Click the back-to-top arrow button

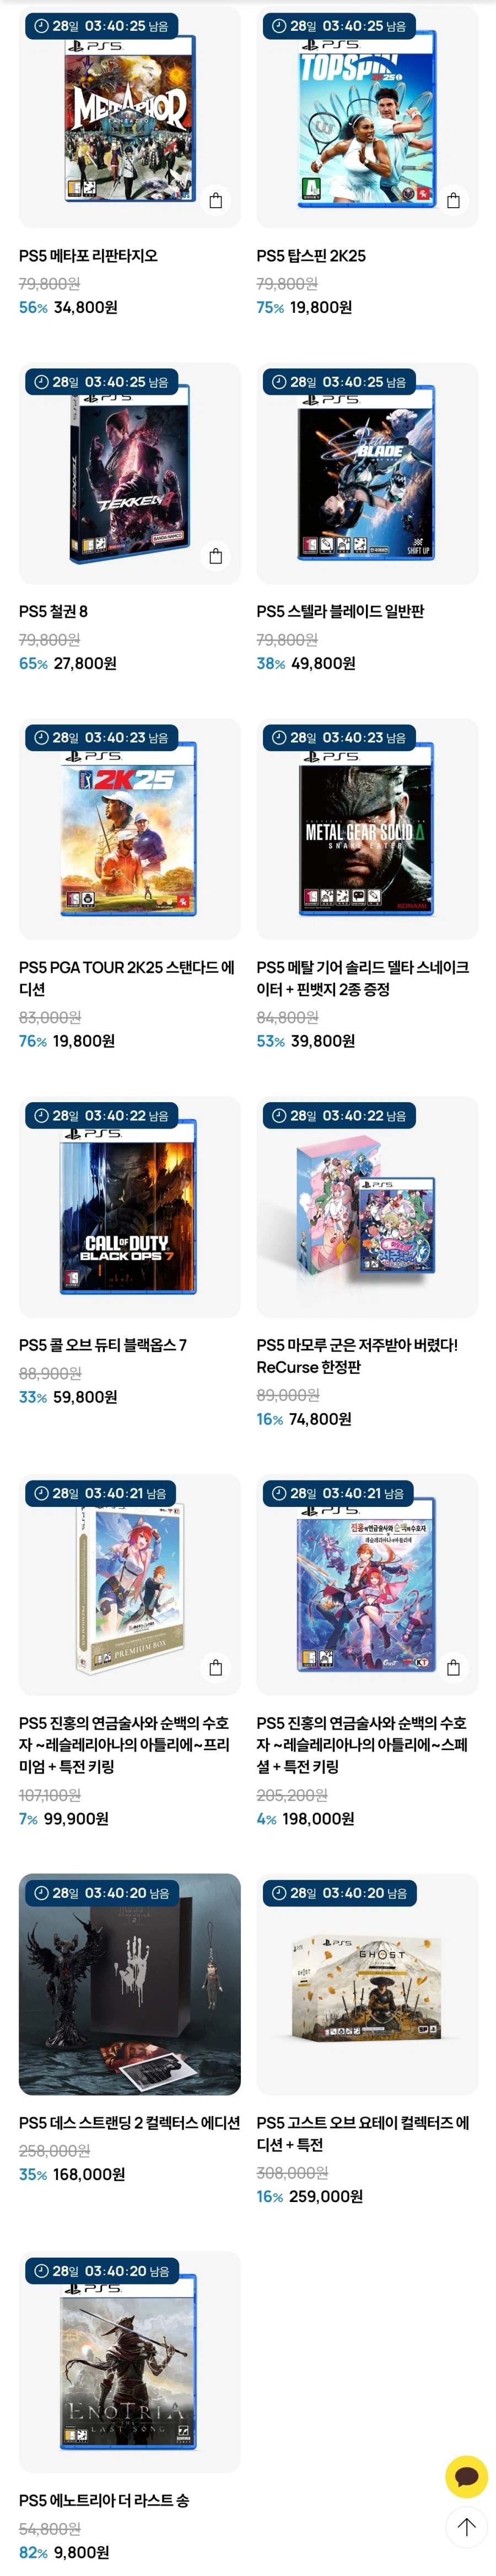click(x=466, y=2527)
